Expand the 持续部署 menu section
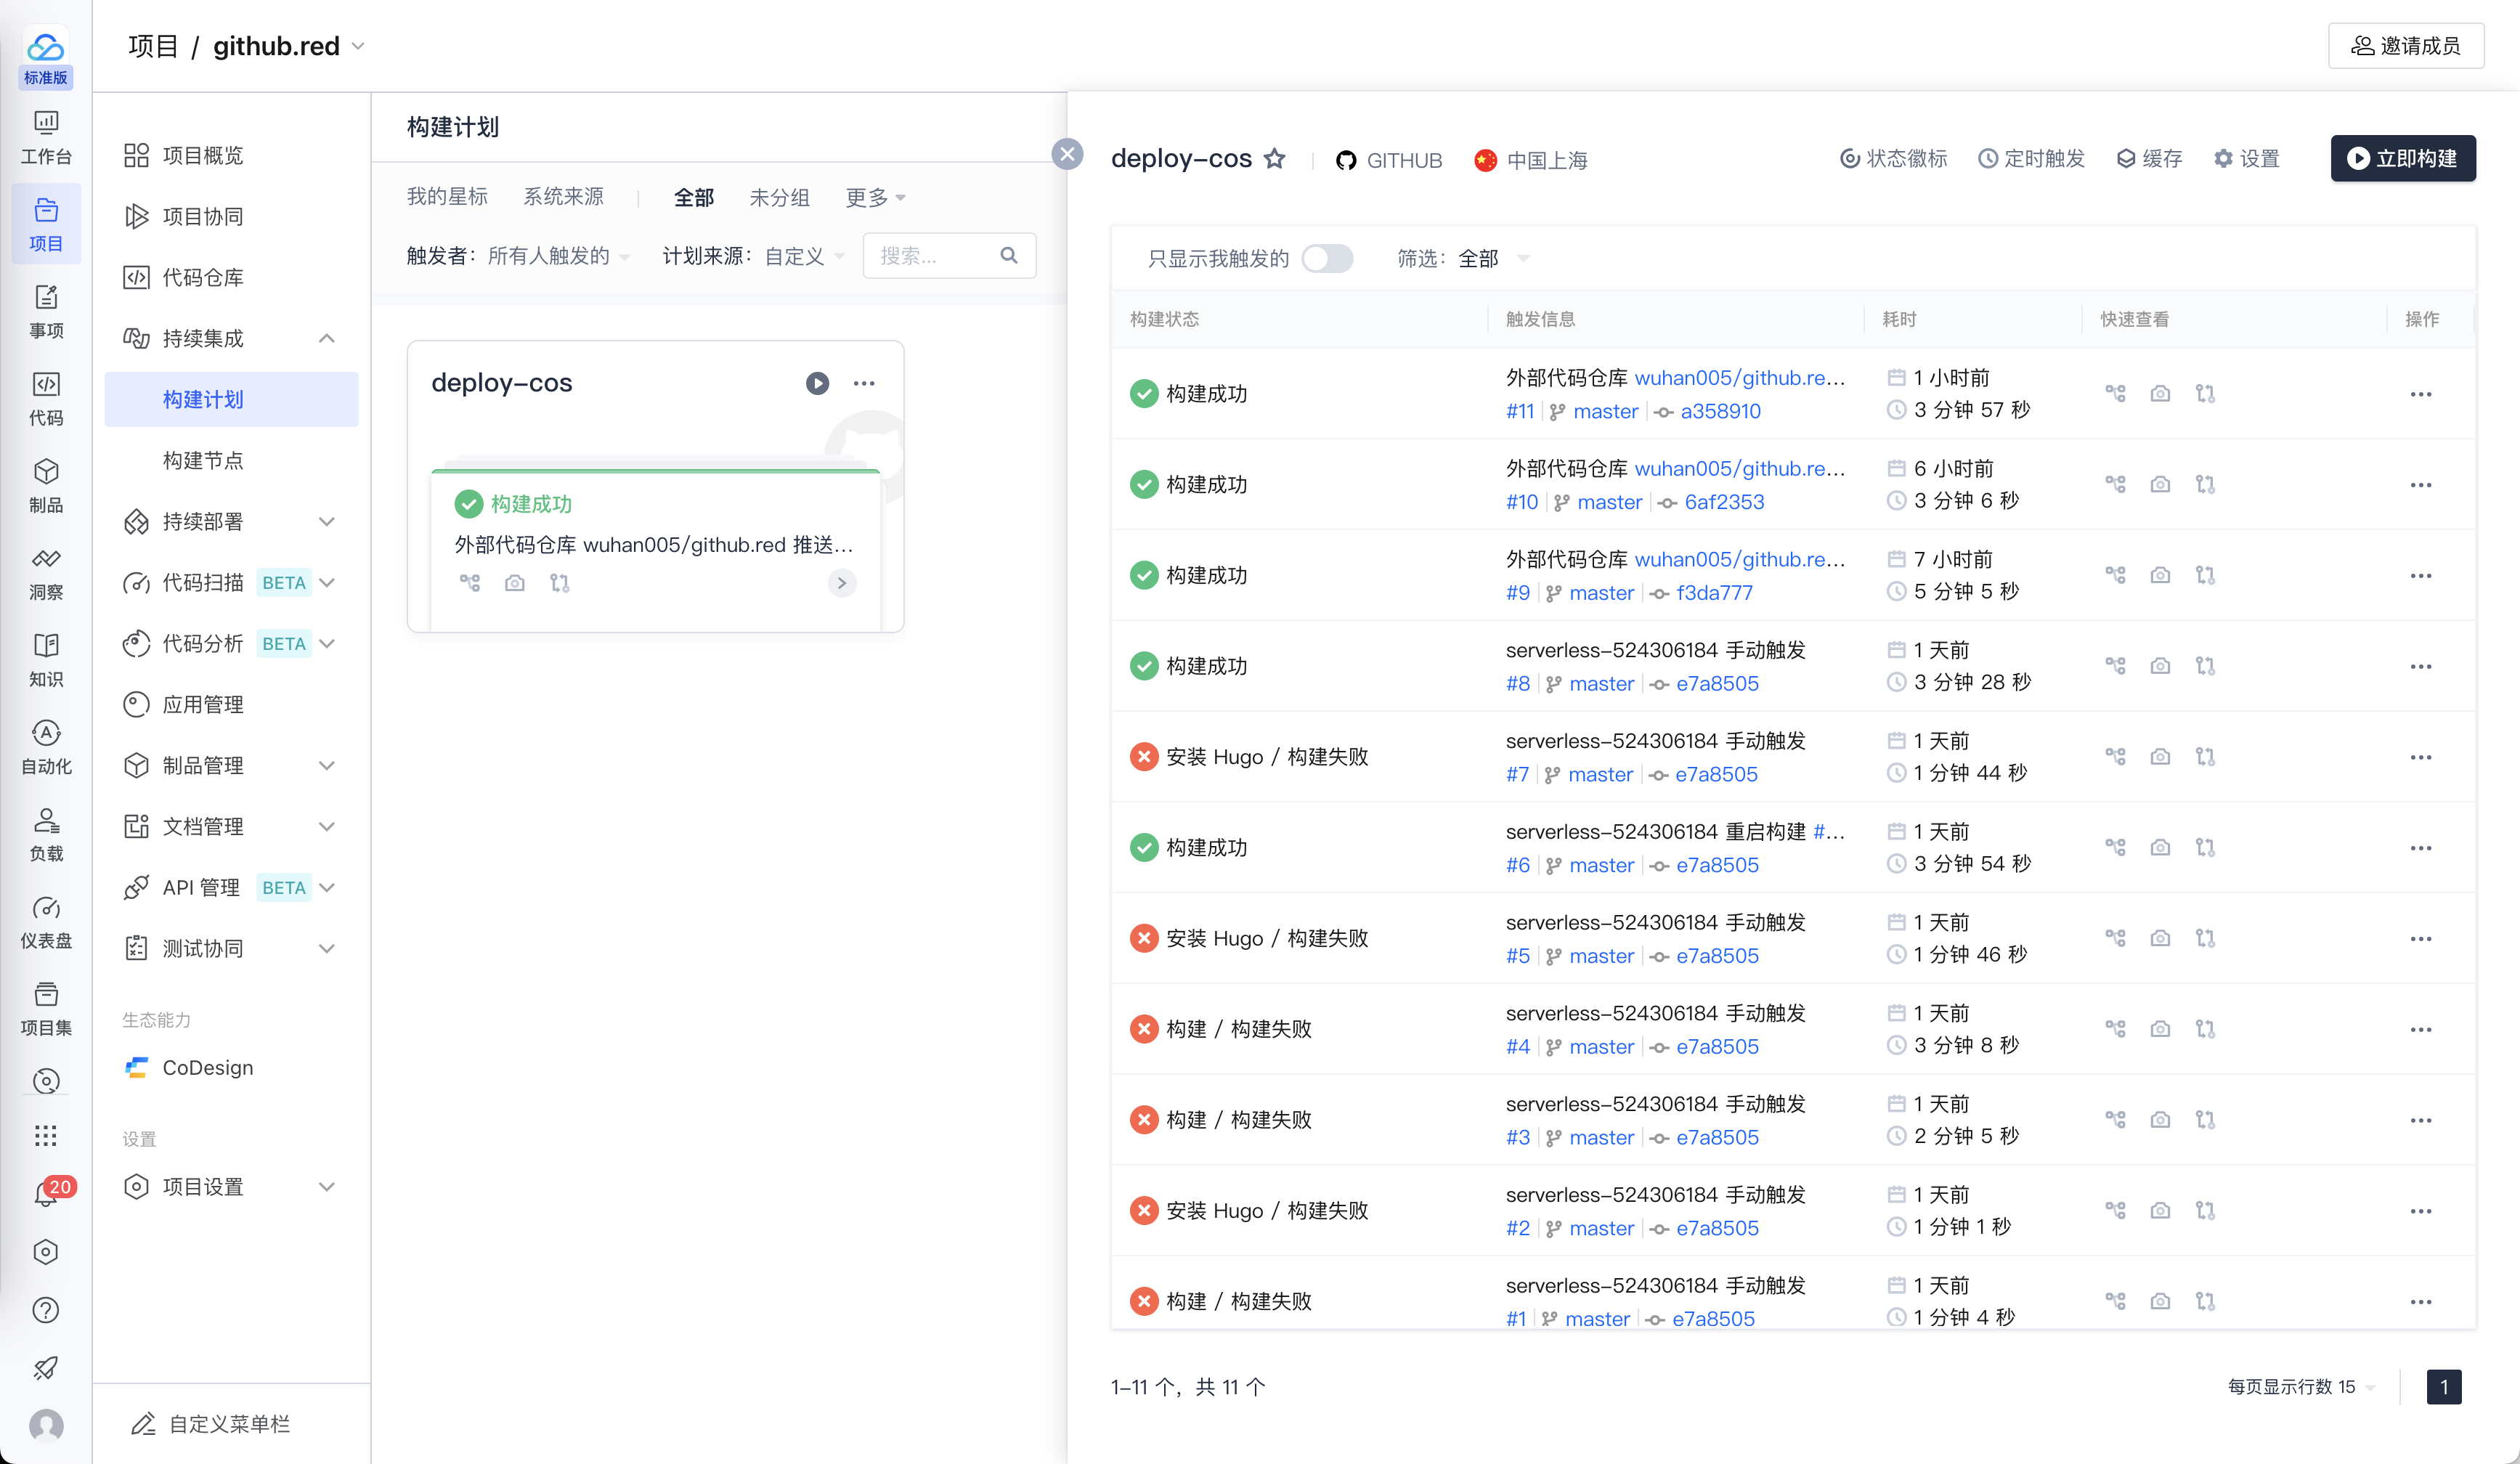The width and height of the screenshot is (2520, 1464). [x=326, y=521]
